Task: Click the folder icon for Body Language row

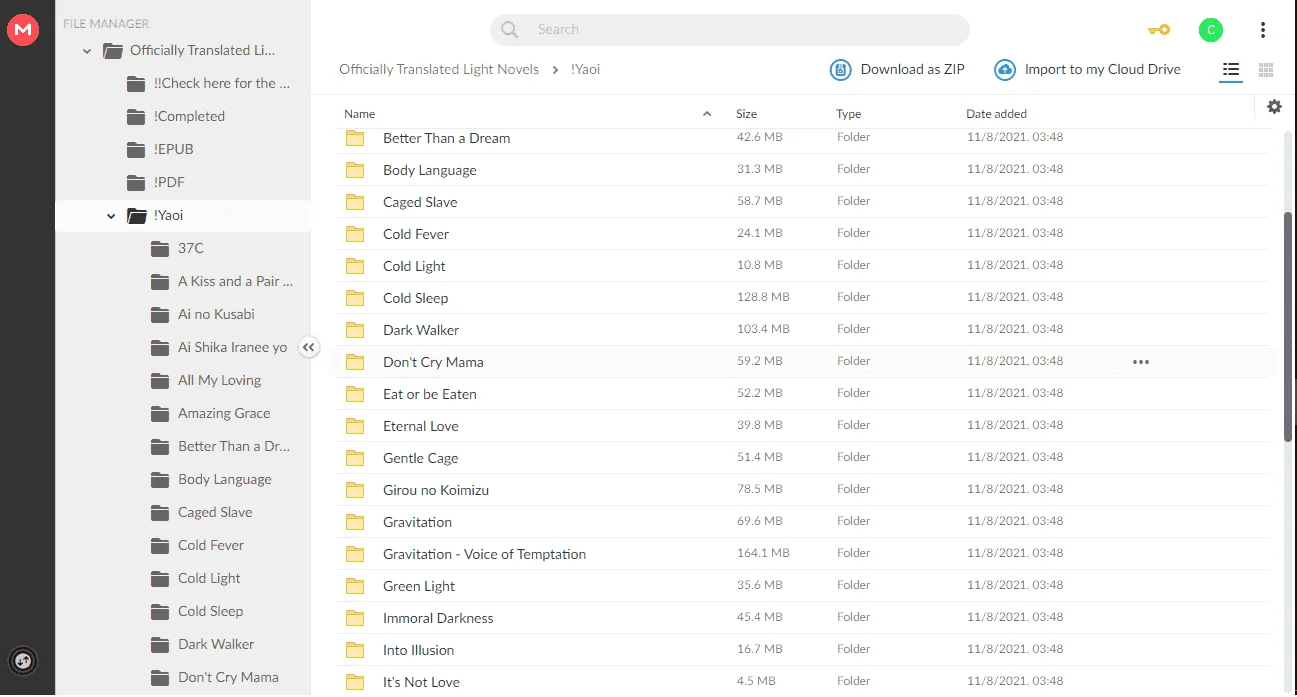Action: pos(355,170)
